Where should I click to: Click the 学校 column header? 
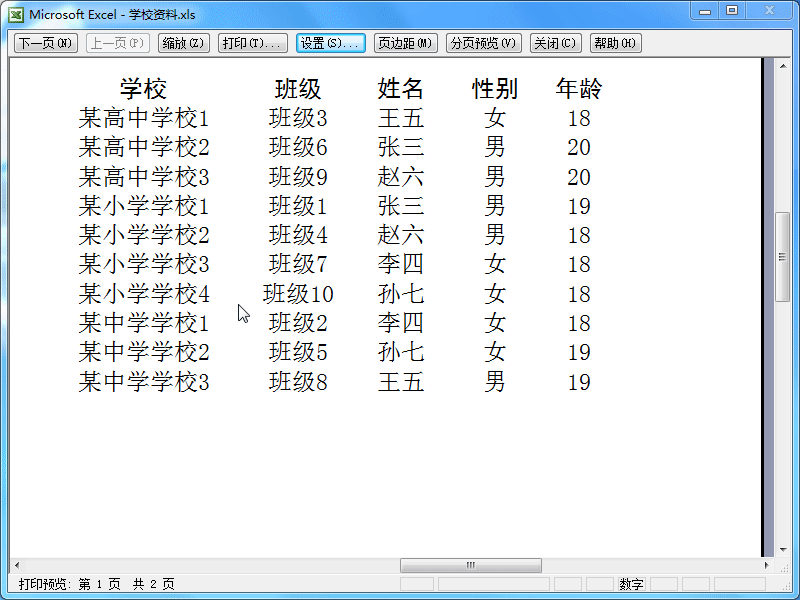143,89
